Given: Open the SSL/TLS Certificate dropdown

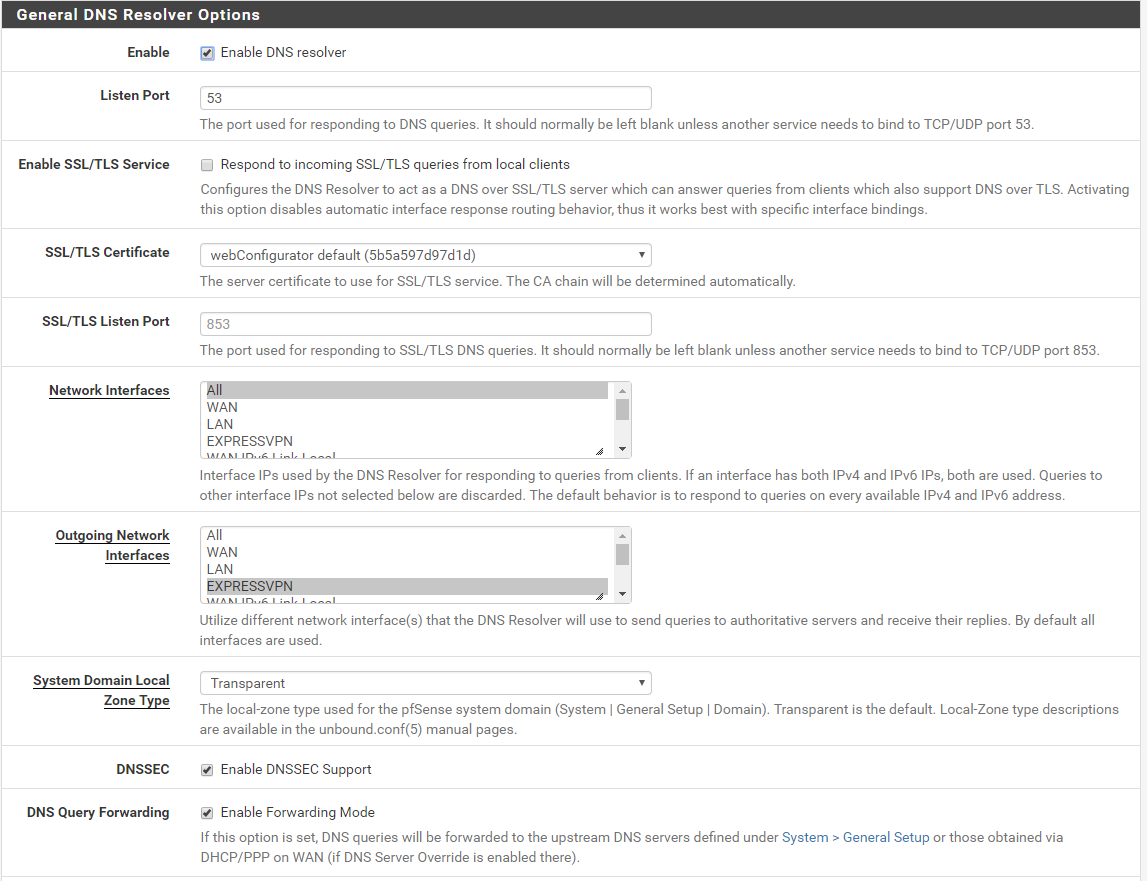Looking at the screenshot, I should 425,255.
